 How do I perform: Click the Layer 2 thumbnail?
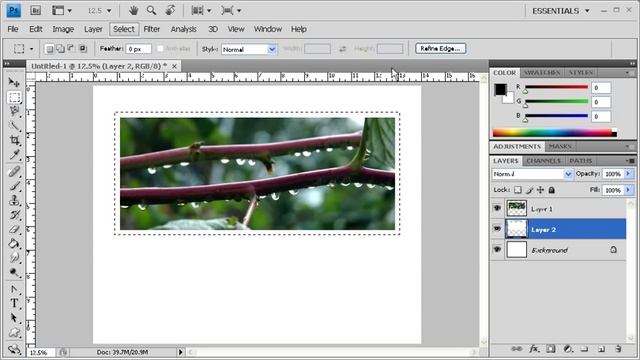(x=516, y=229)
